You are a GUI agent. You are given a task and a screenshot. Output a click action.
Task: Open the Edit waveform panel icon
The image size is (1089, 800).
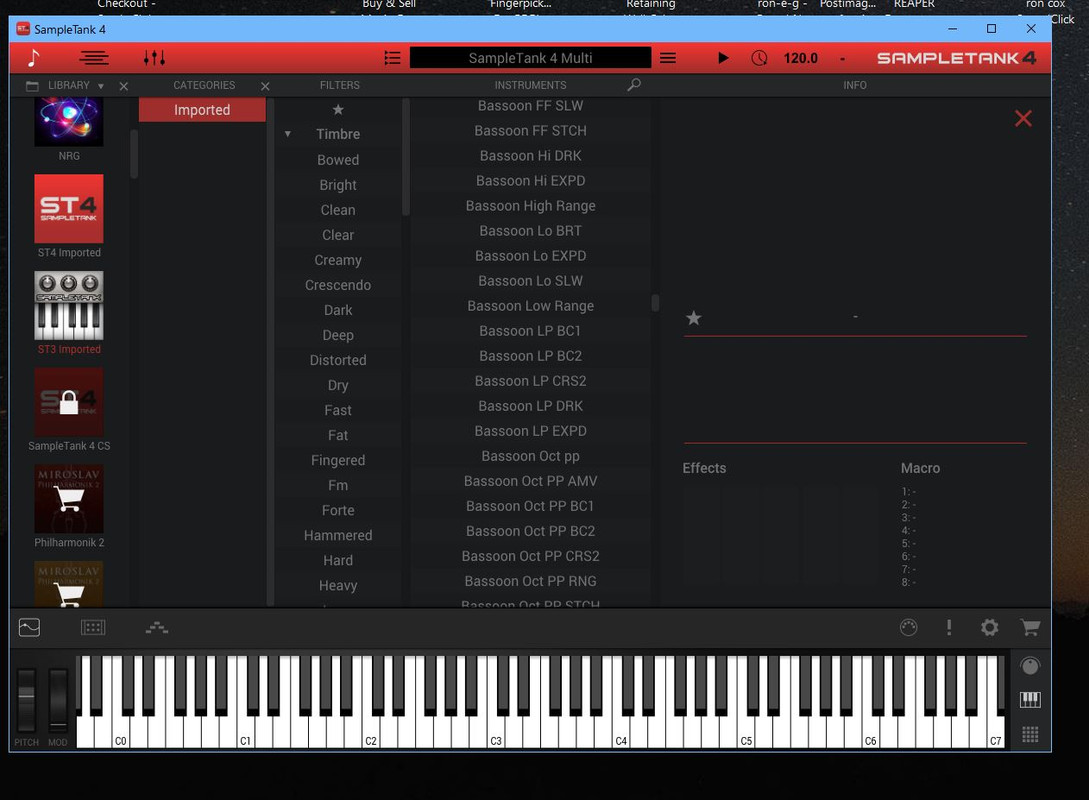pos(29,628)
